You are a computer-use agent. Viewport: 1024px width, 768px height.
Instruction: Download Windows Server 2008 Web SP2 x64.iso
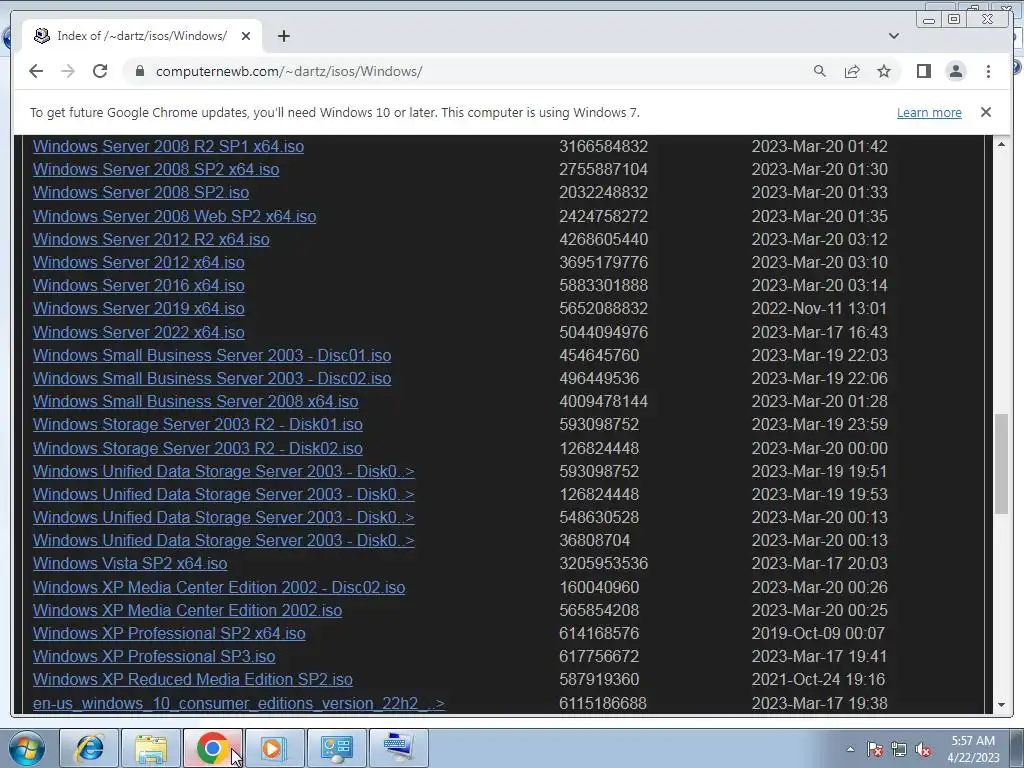174,216
